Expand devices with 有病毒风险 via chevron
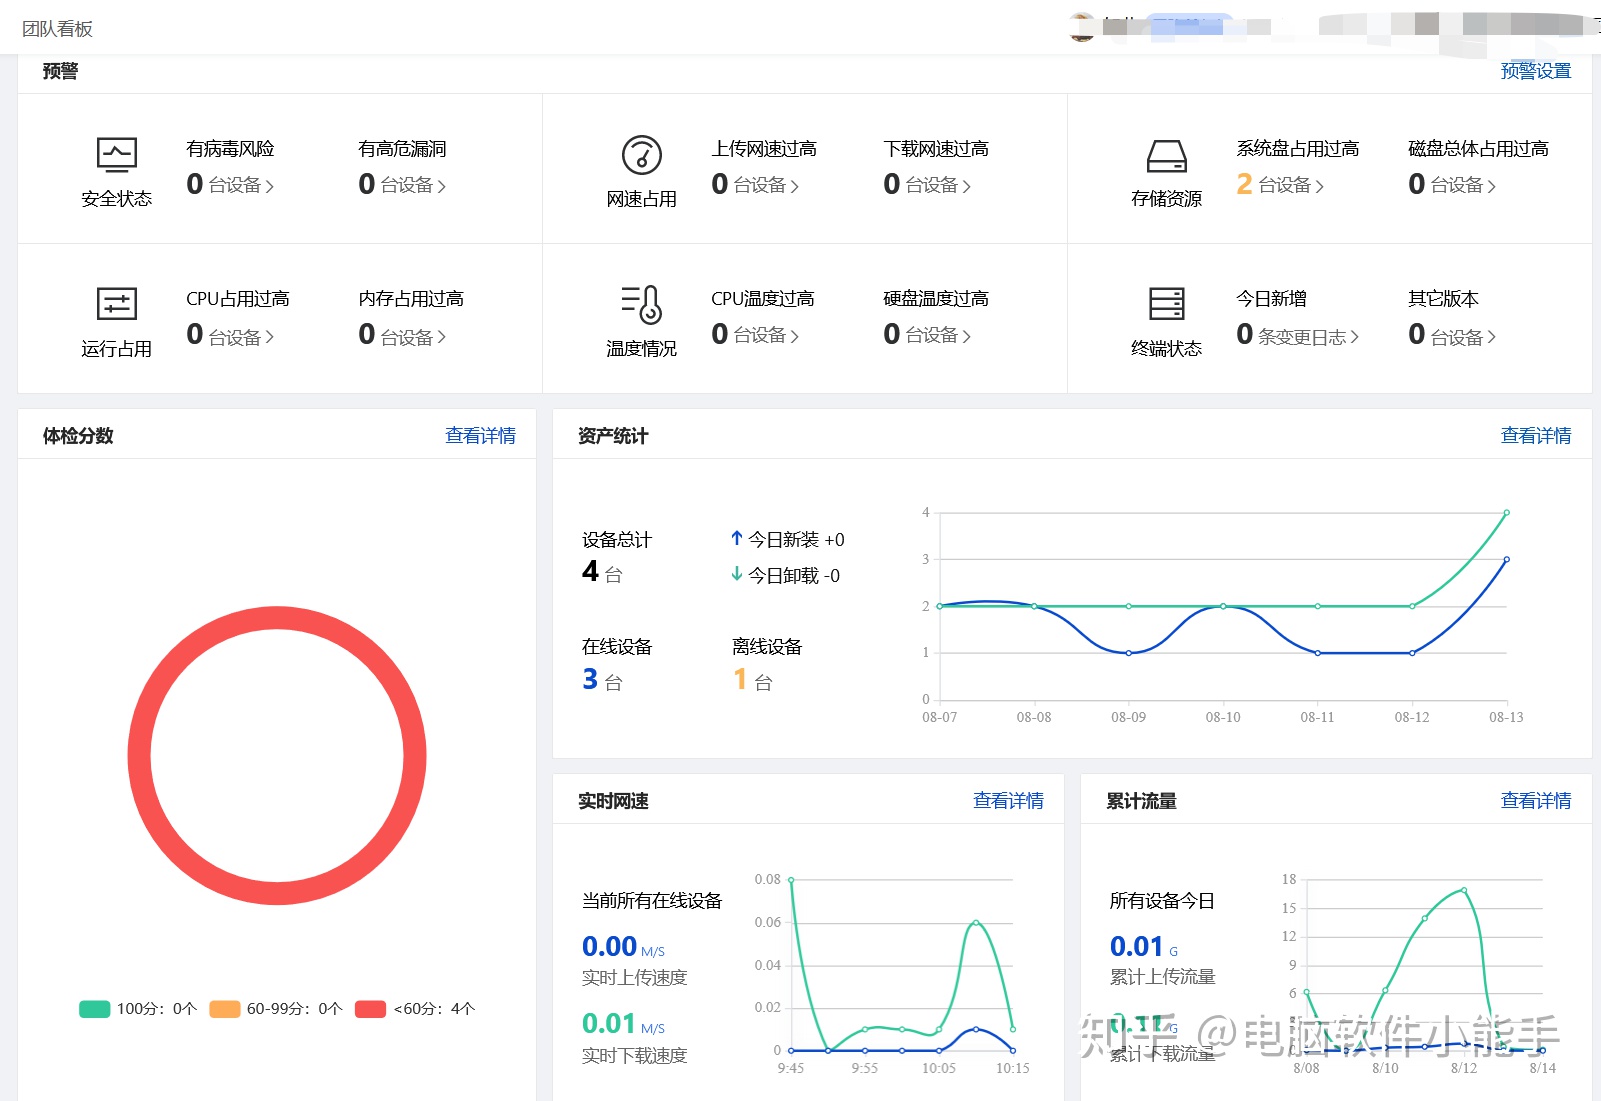The width and height of the screenshot is (1601, 1101). tap(272, 185)
